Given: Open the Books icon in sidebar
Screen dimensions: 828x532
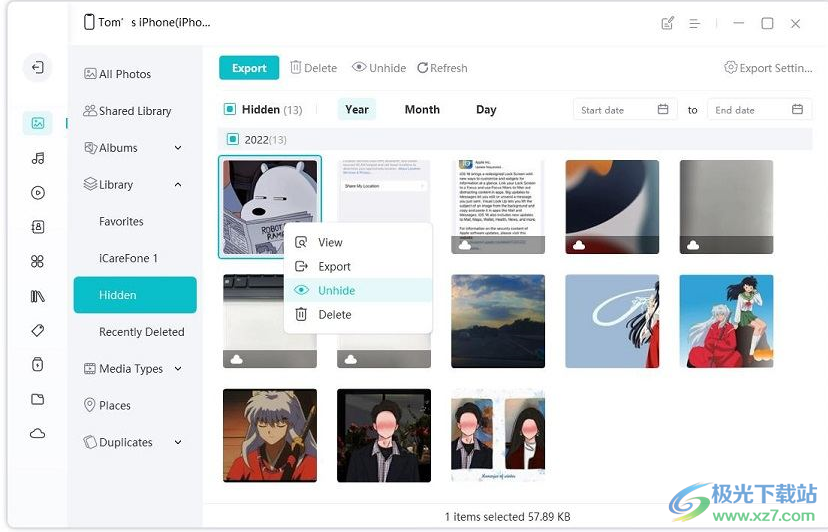Looking at the screenshot, I should click(37, 296).
